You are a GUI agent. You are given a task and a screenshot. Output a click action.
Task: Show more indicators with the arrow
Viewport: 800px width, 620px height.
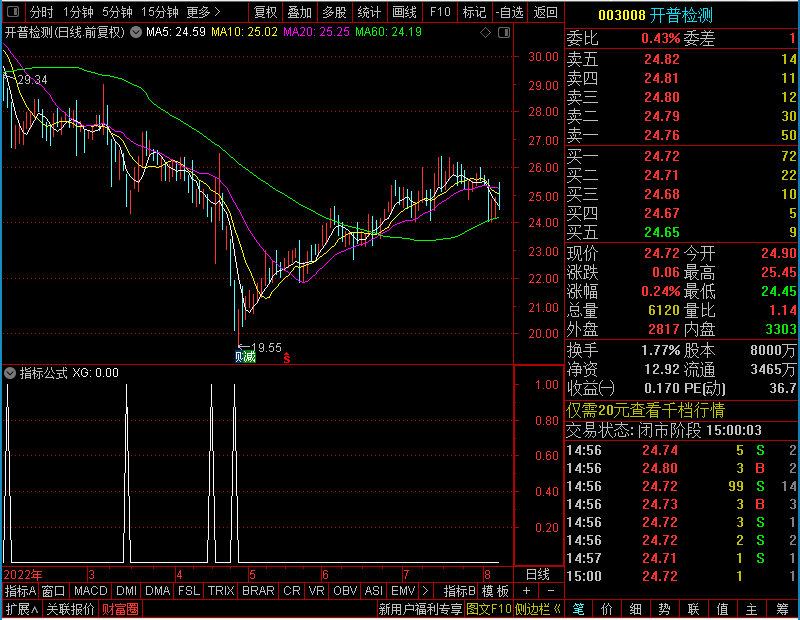tap(426, 591)
